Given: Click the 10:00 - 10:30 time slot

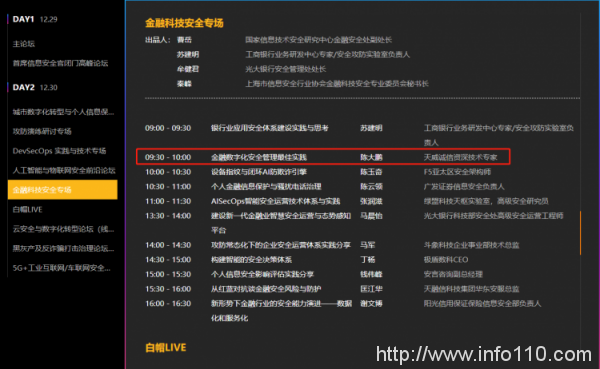Looking at the screenshot, I should (x=168, y=172).
